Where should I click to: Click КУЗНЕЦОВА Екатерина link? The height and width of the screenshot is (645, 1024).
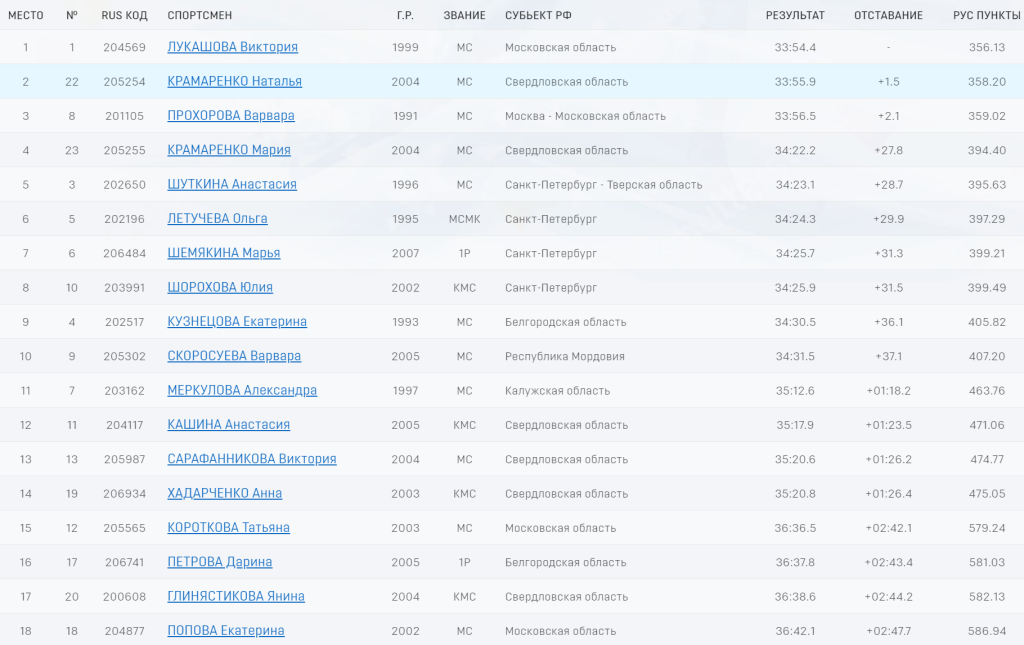pos(237,322)
